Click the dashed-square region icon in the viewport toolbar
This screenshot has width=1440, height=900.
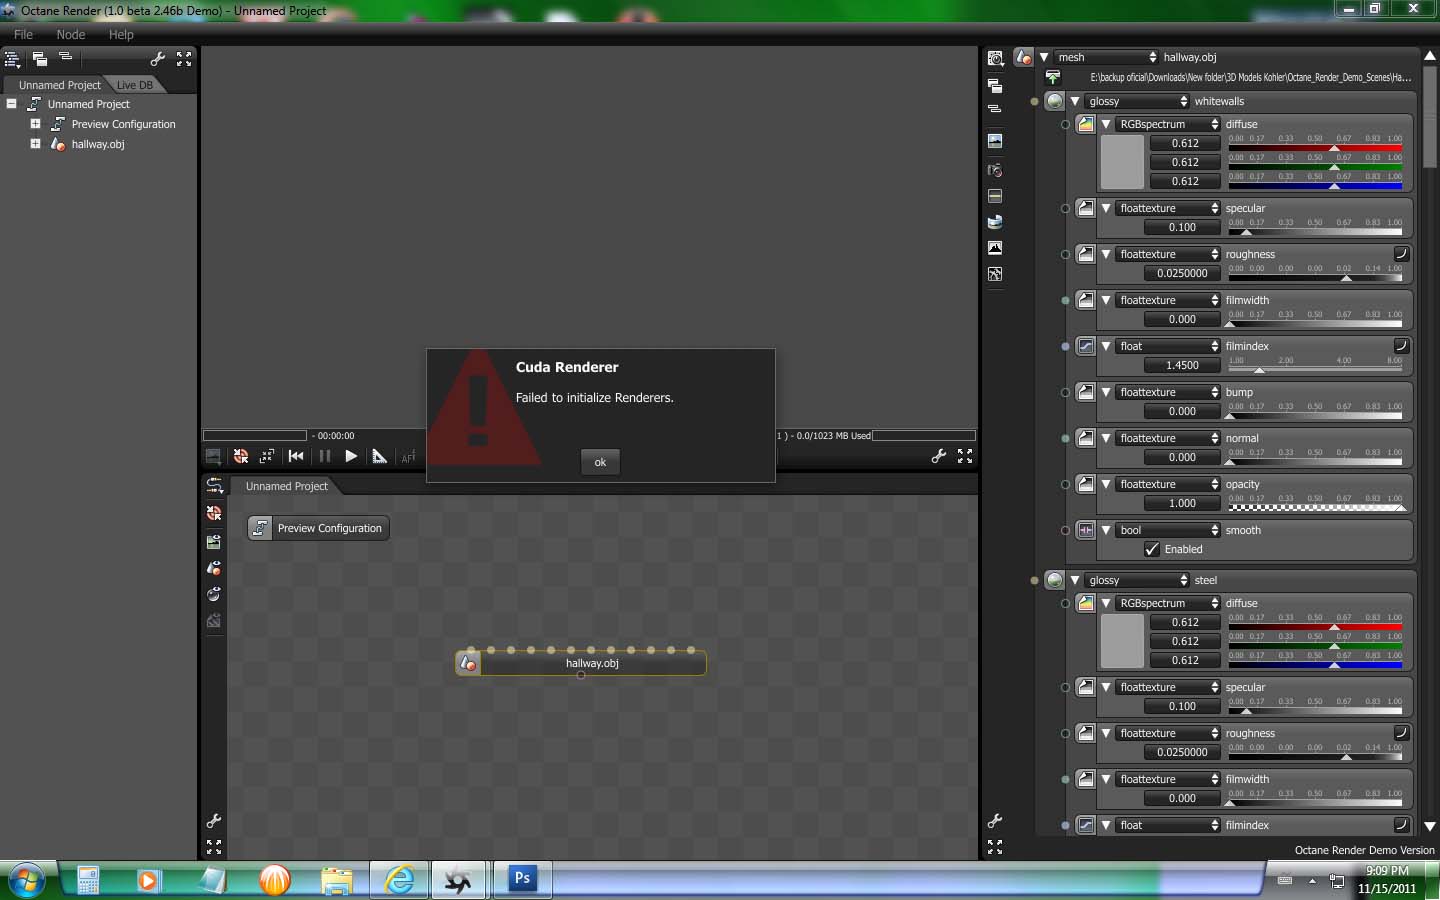point(267,456)
